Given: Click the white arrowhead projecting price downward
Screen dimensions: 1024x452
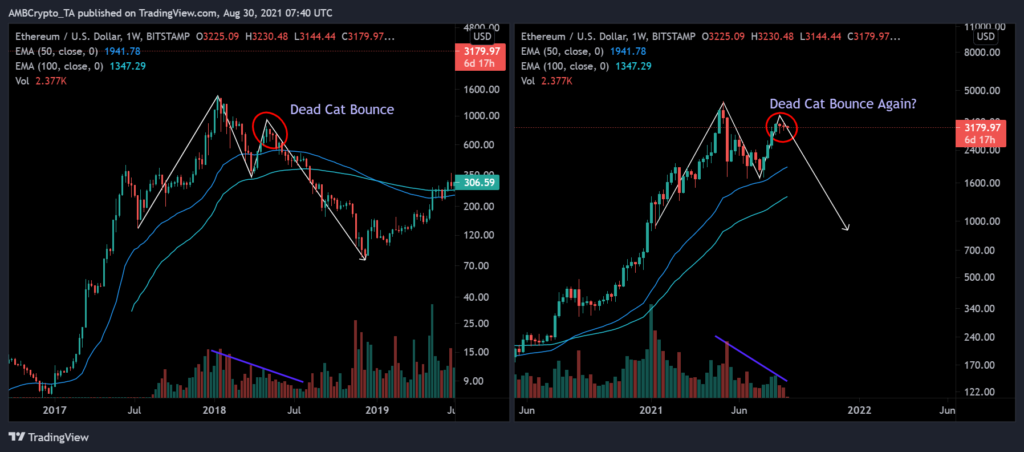Looking at the screenshot, I should click(x=846, y=227).
